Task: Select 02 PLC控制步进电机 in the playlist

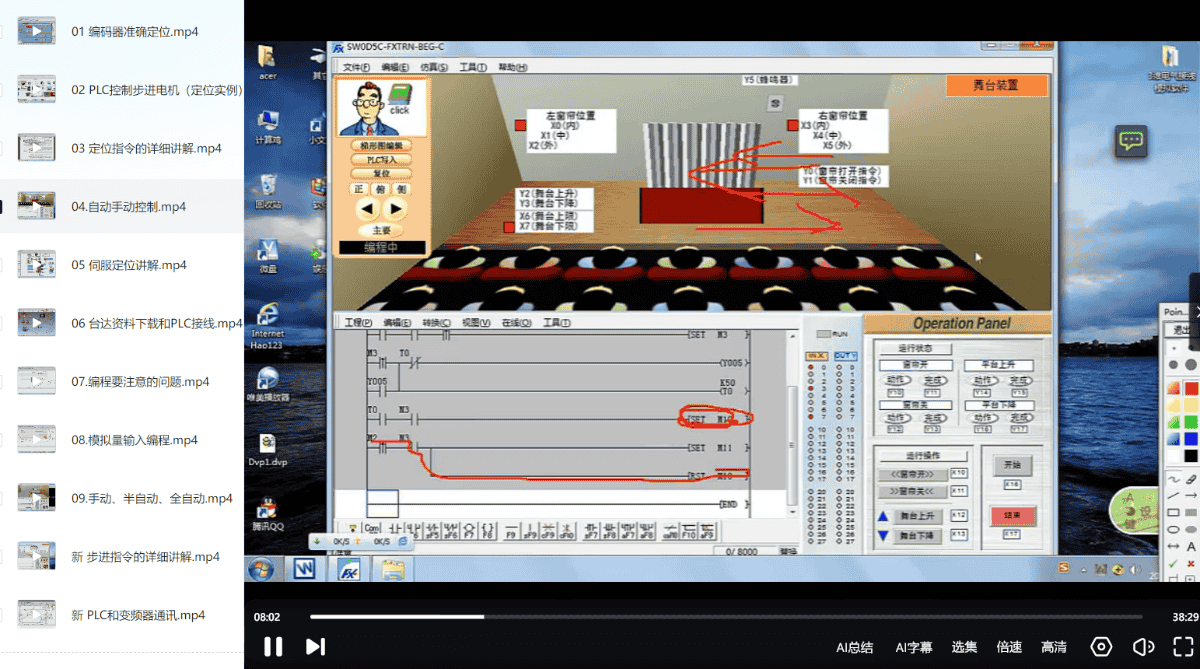Action: point(157,90)
